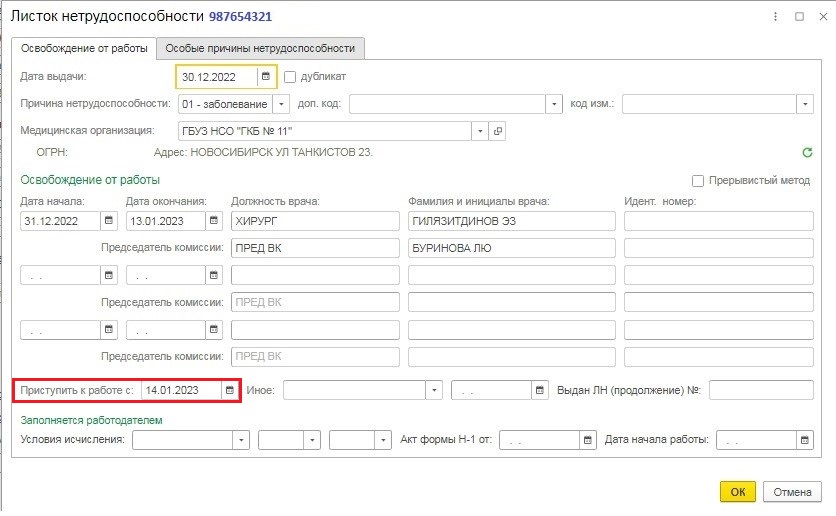This screenshot has height=516, width=836.
Task: Click the field containing ГИЛЯЗИТДИНОВ ЭЗ
Action: pyautogui.click(x=512, y=221)
